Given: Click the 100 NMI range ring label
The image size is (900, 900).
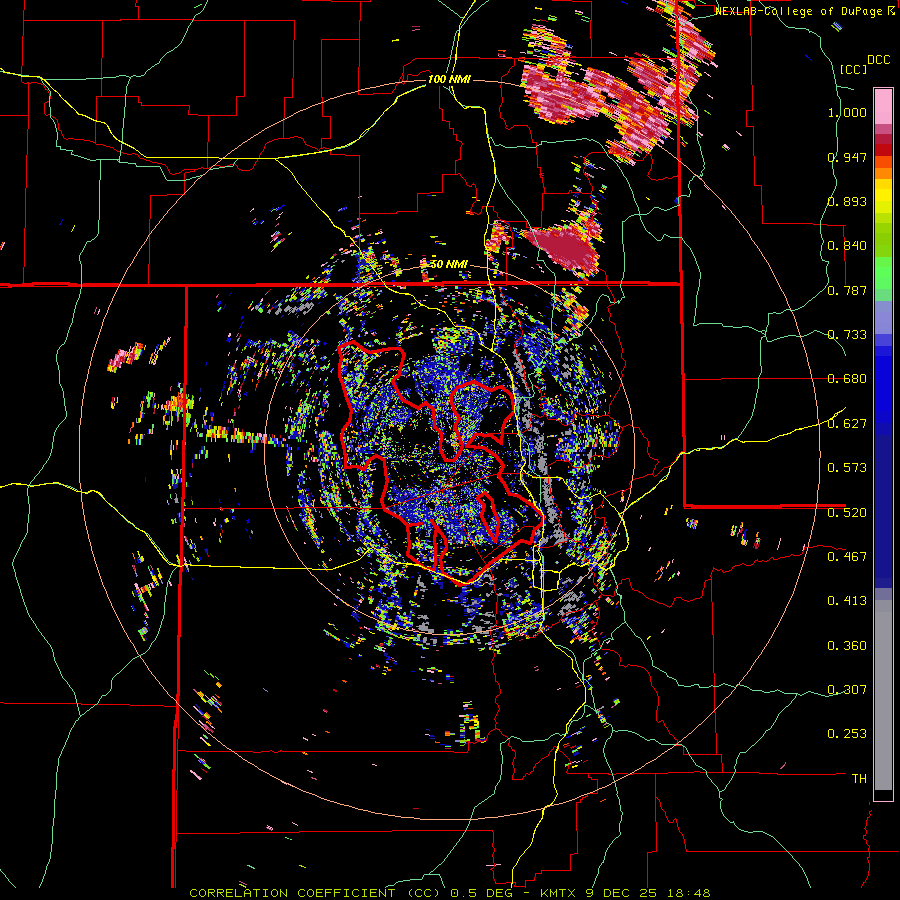Looking at the screenshot, I should coord(449,79).
